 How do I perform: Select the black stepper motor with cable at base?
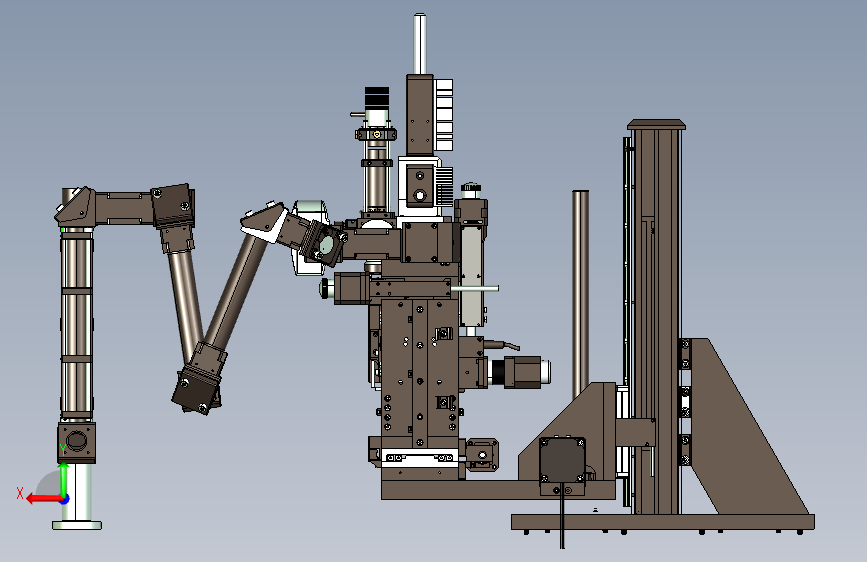coord(562,459)
